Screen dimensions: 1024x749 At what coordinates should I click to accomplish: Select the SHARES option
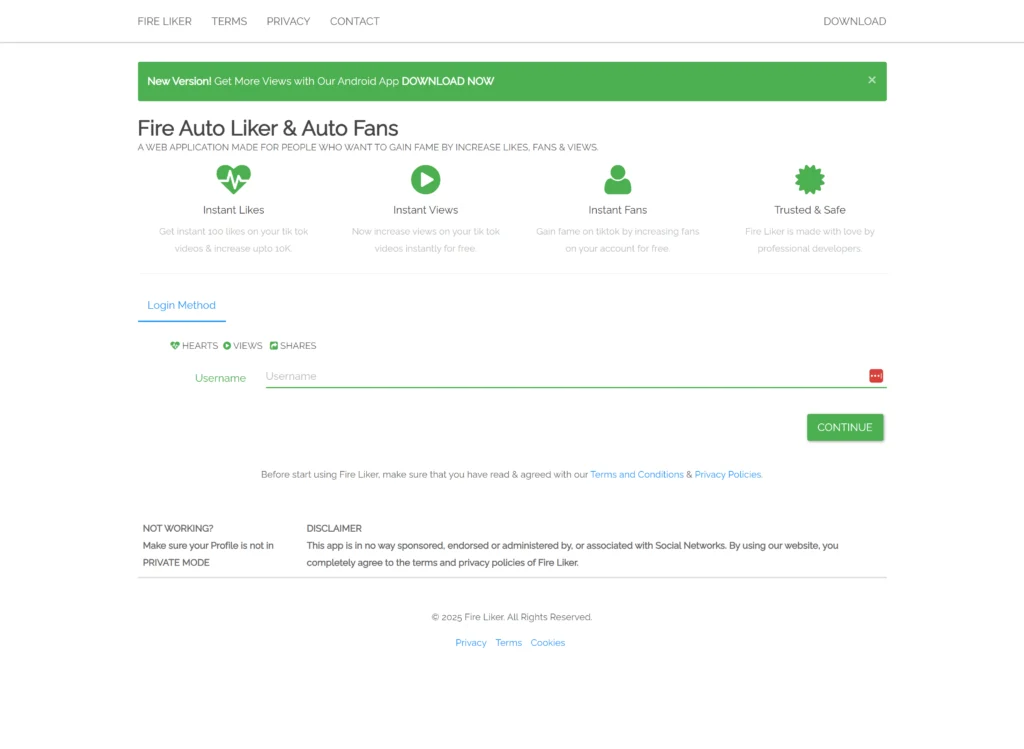coord(297,345)
